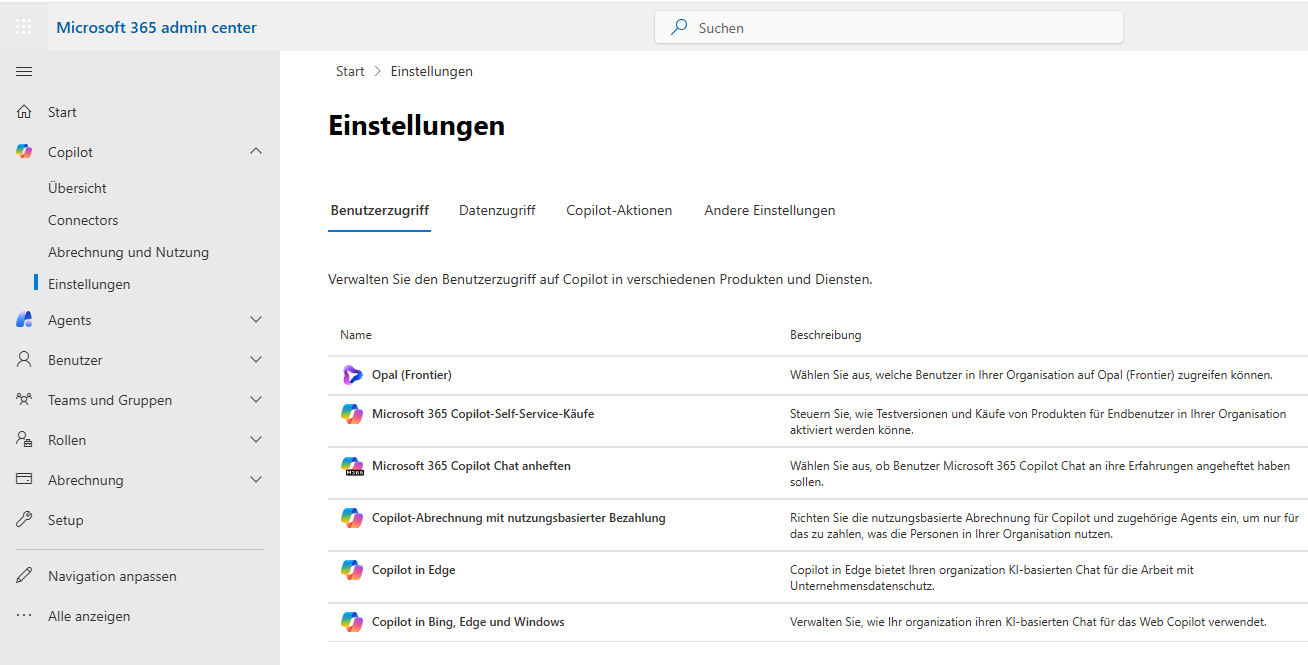
Task: Expand the Teams und Gruppen chevron
Action: click(x=256, y=400)
